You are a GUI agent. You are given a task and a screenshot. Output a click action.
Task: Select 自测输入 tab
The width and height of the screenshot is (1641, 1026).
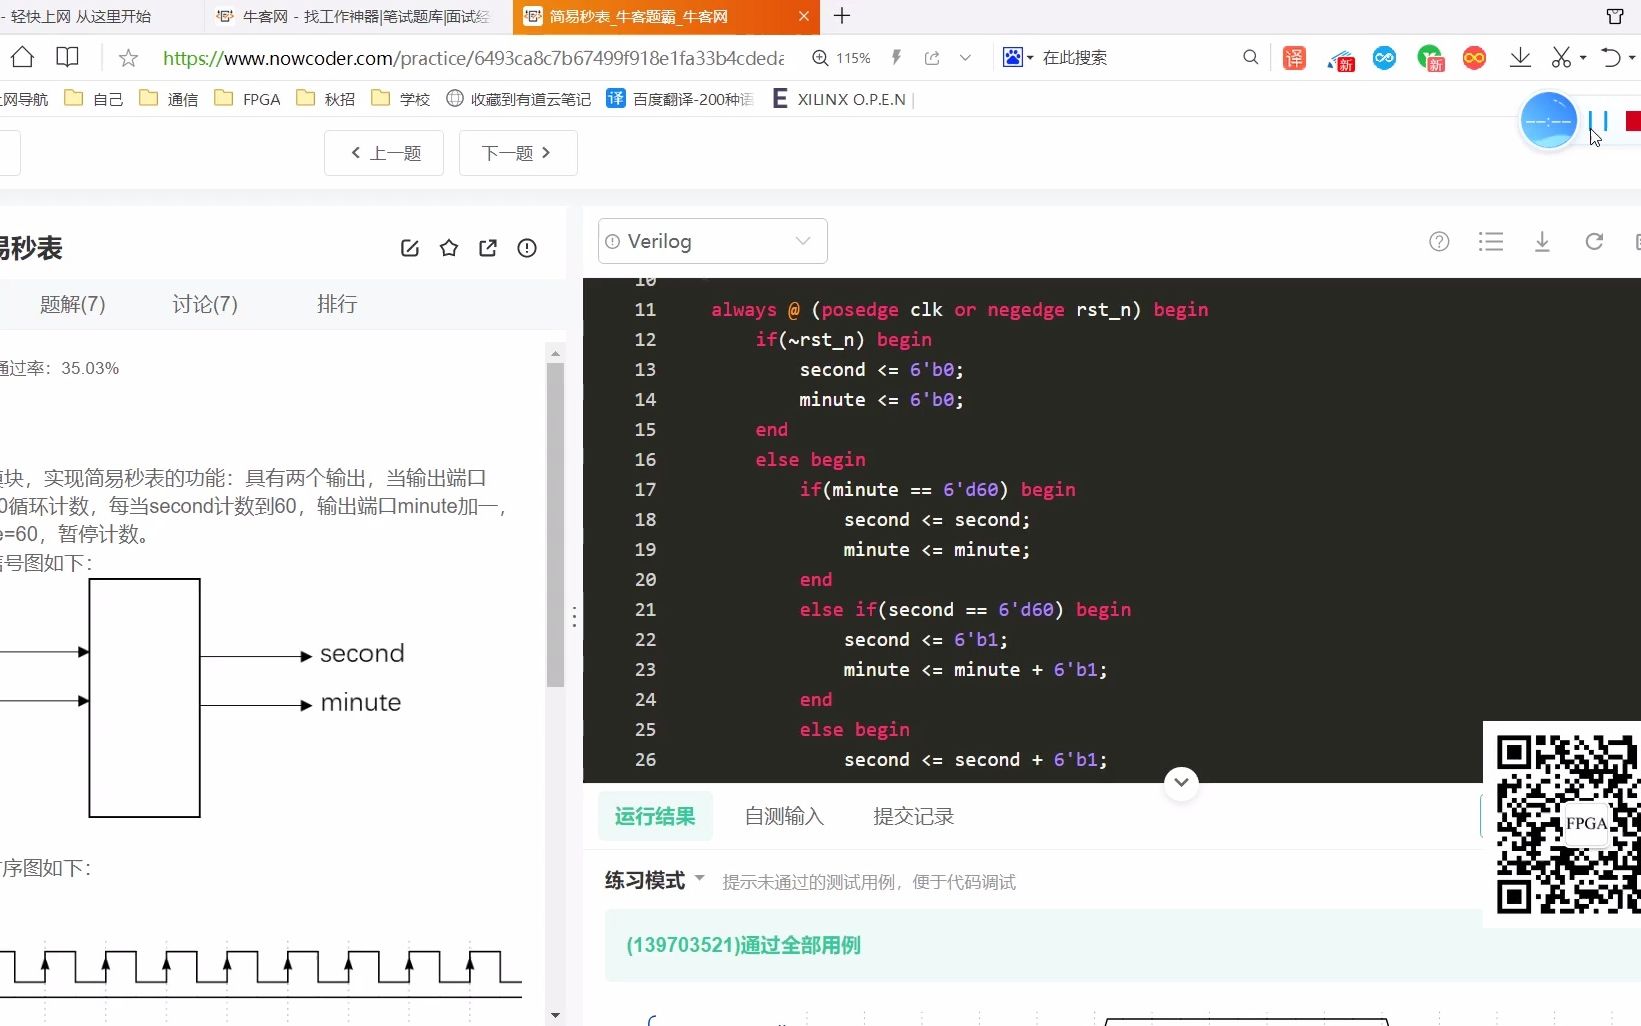coord(784,816)
